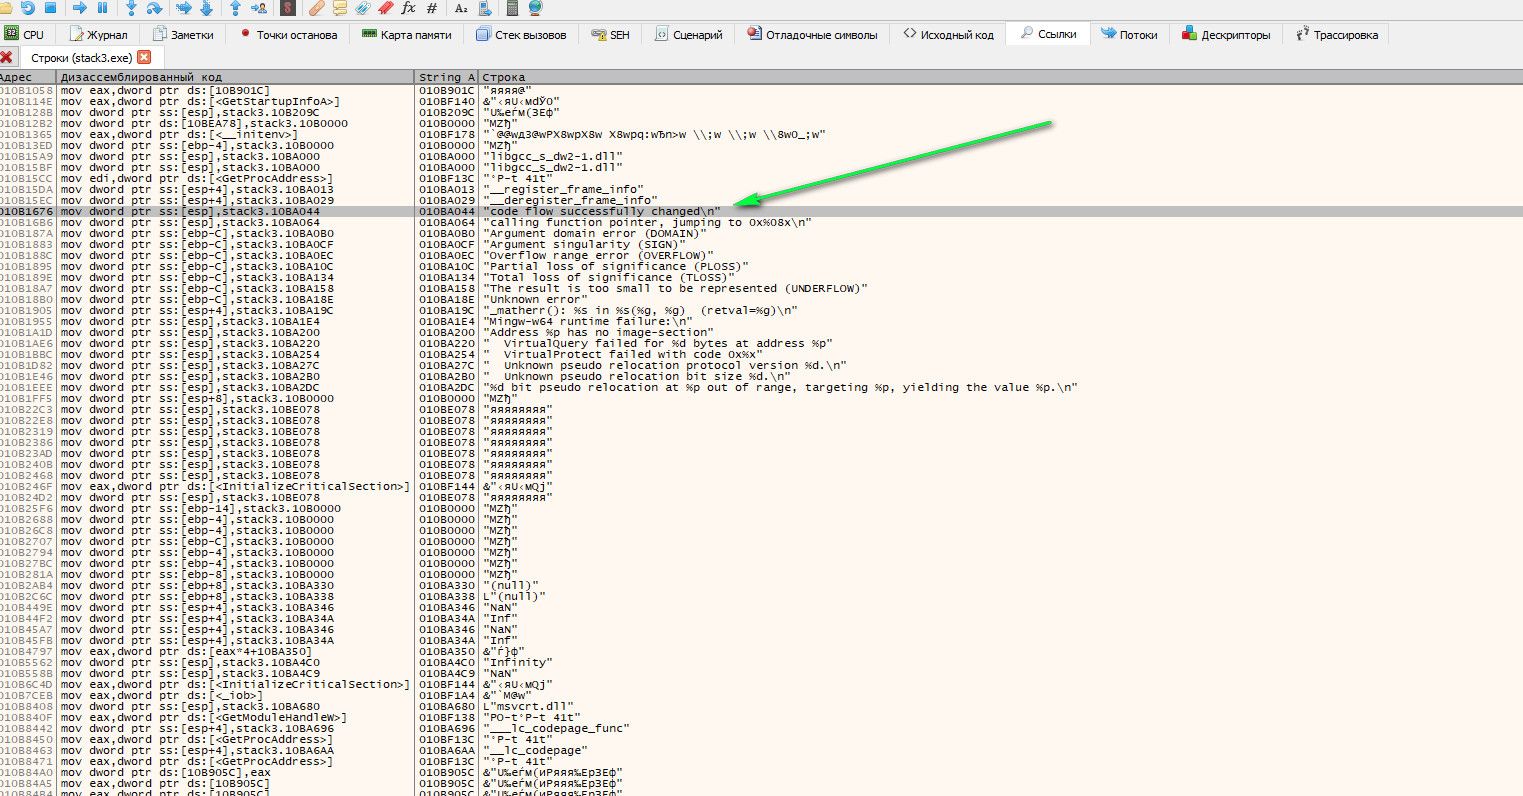Open the Трассировка tab
This screenshot has height=796, width=1523.
1337,34
